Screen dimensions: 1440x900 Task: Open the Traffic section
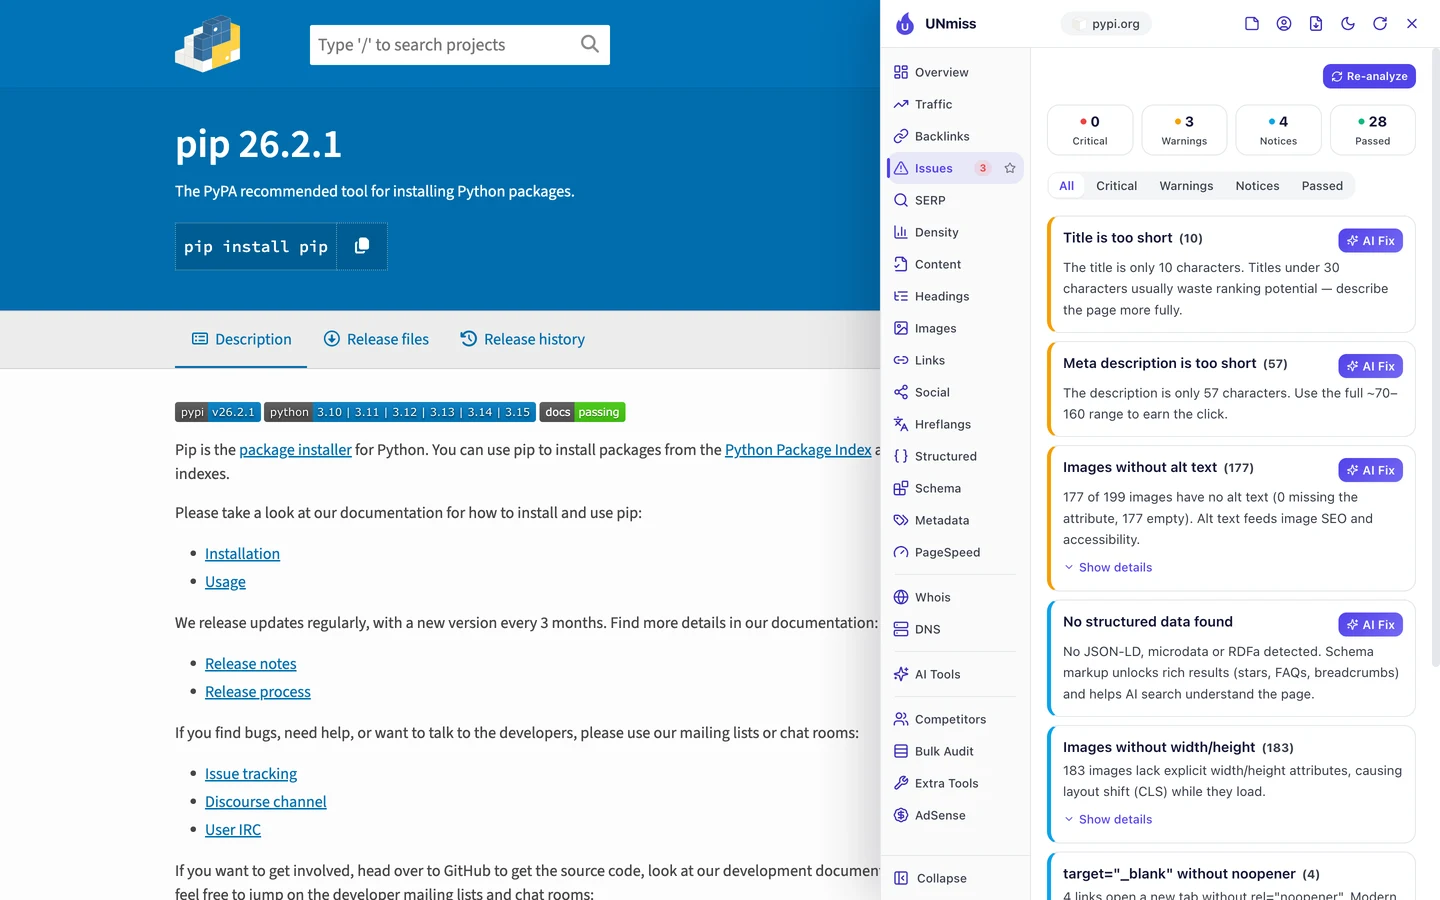pos(955,104)
